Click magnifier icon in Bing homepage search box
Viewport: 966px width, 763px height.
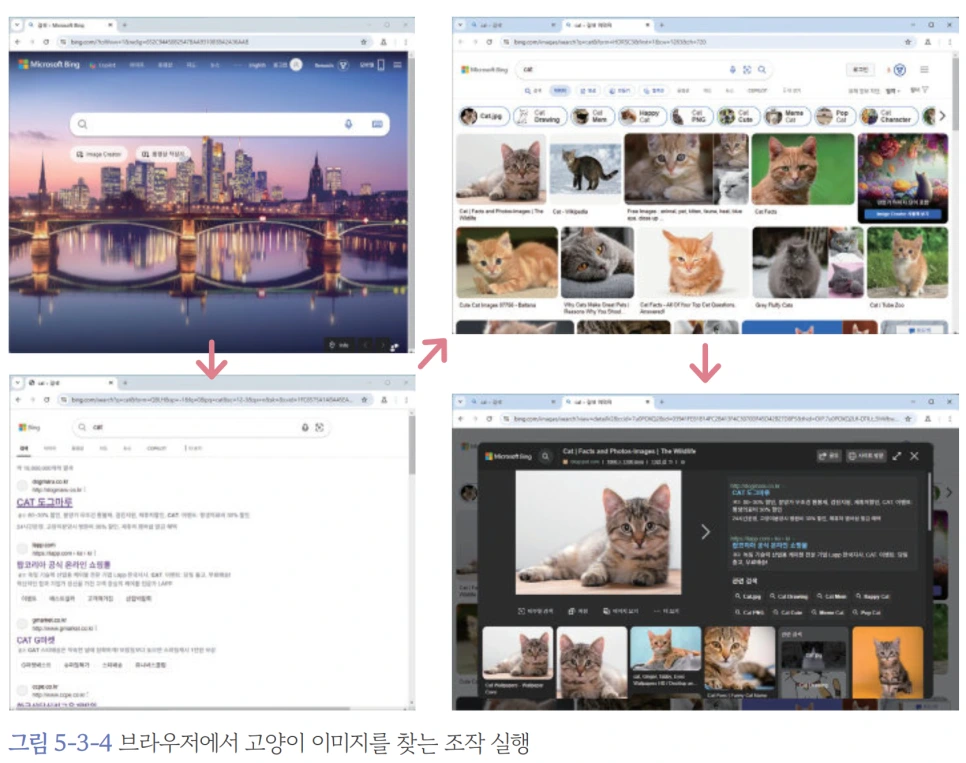[82, 124]
